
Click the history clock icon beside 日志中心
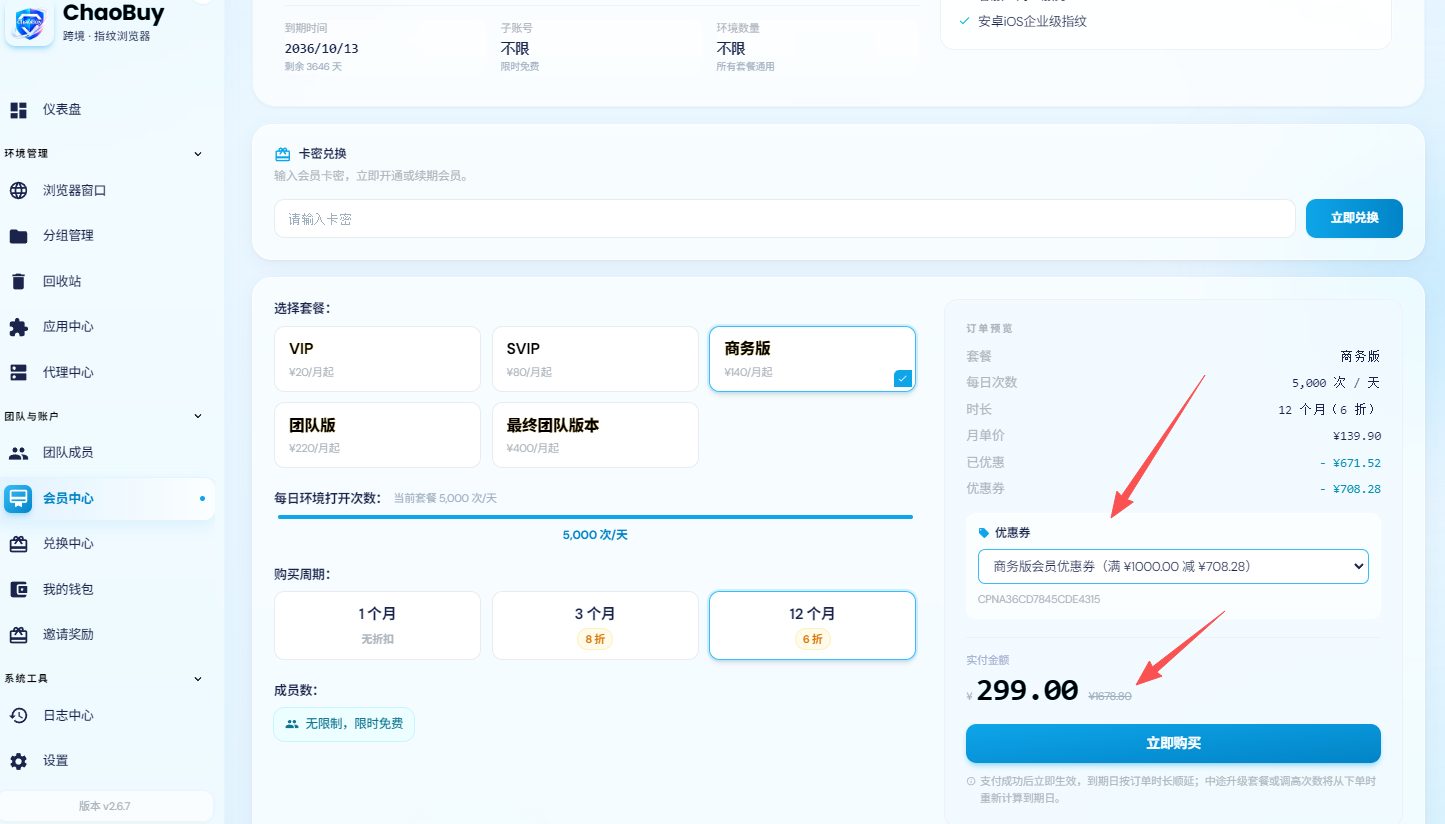click(18, 716)
